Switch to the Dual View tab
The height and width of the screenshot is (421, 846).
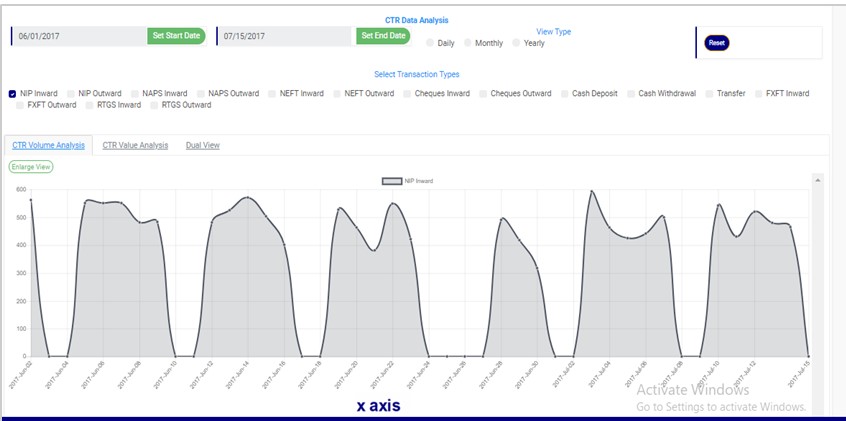pos(203,145)
